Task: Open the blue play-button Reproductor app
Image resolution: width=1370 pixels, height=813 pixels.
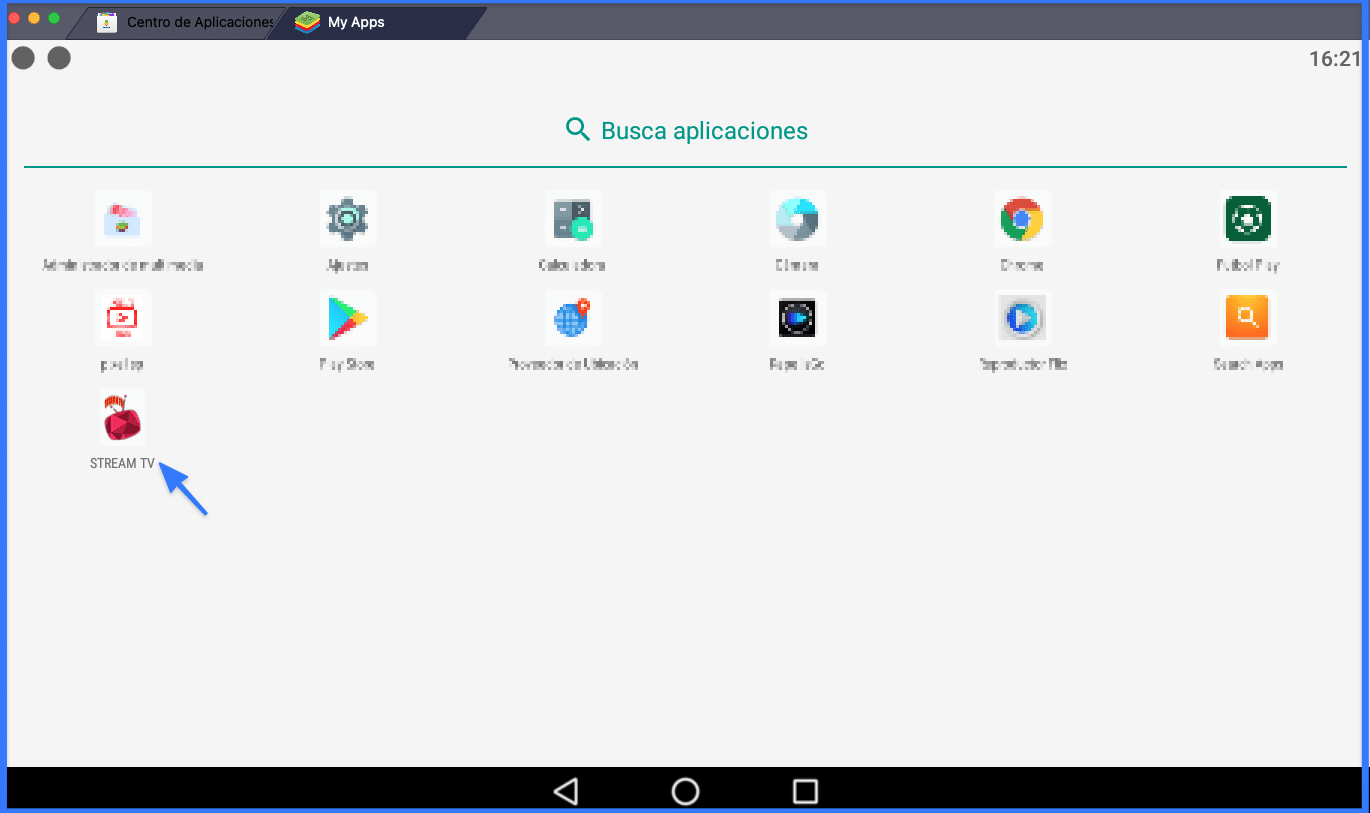Action: tap(1022, 318)
